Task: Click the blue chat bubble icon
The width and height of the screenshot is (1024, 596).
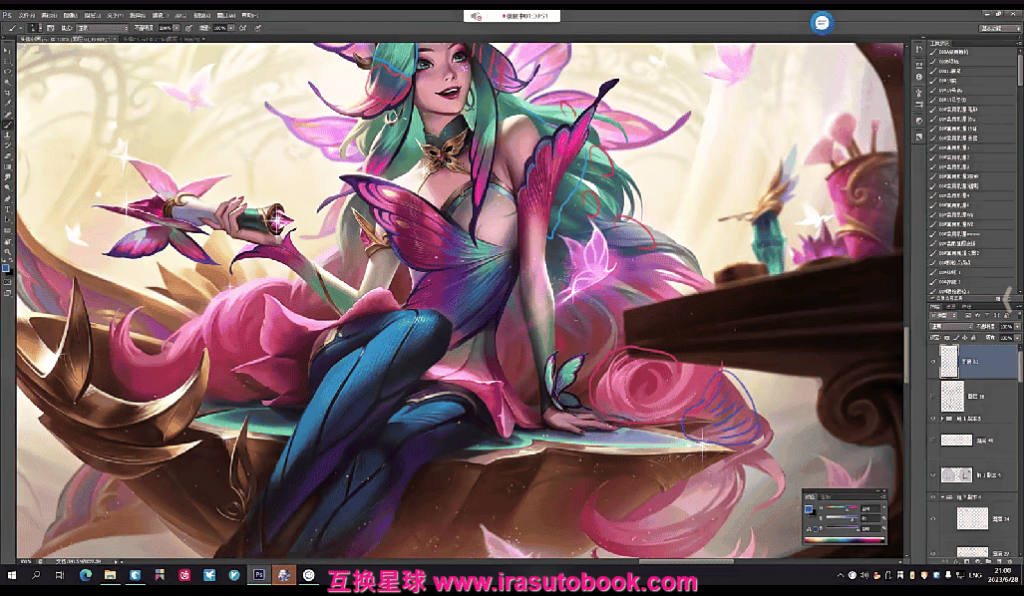Action: pyautogui.click(x=822, y=23)
